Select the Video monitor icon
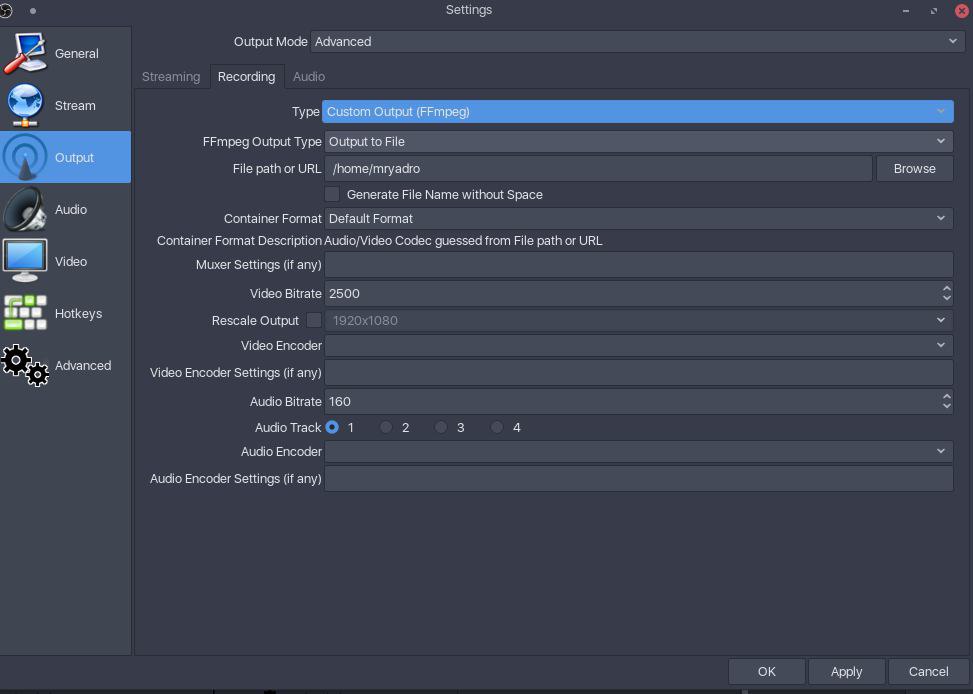The width and height of the screenshot is (973, 694). [25, 261]
